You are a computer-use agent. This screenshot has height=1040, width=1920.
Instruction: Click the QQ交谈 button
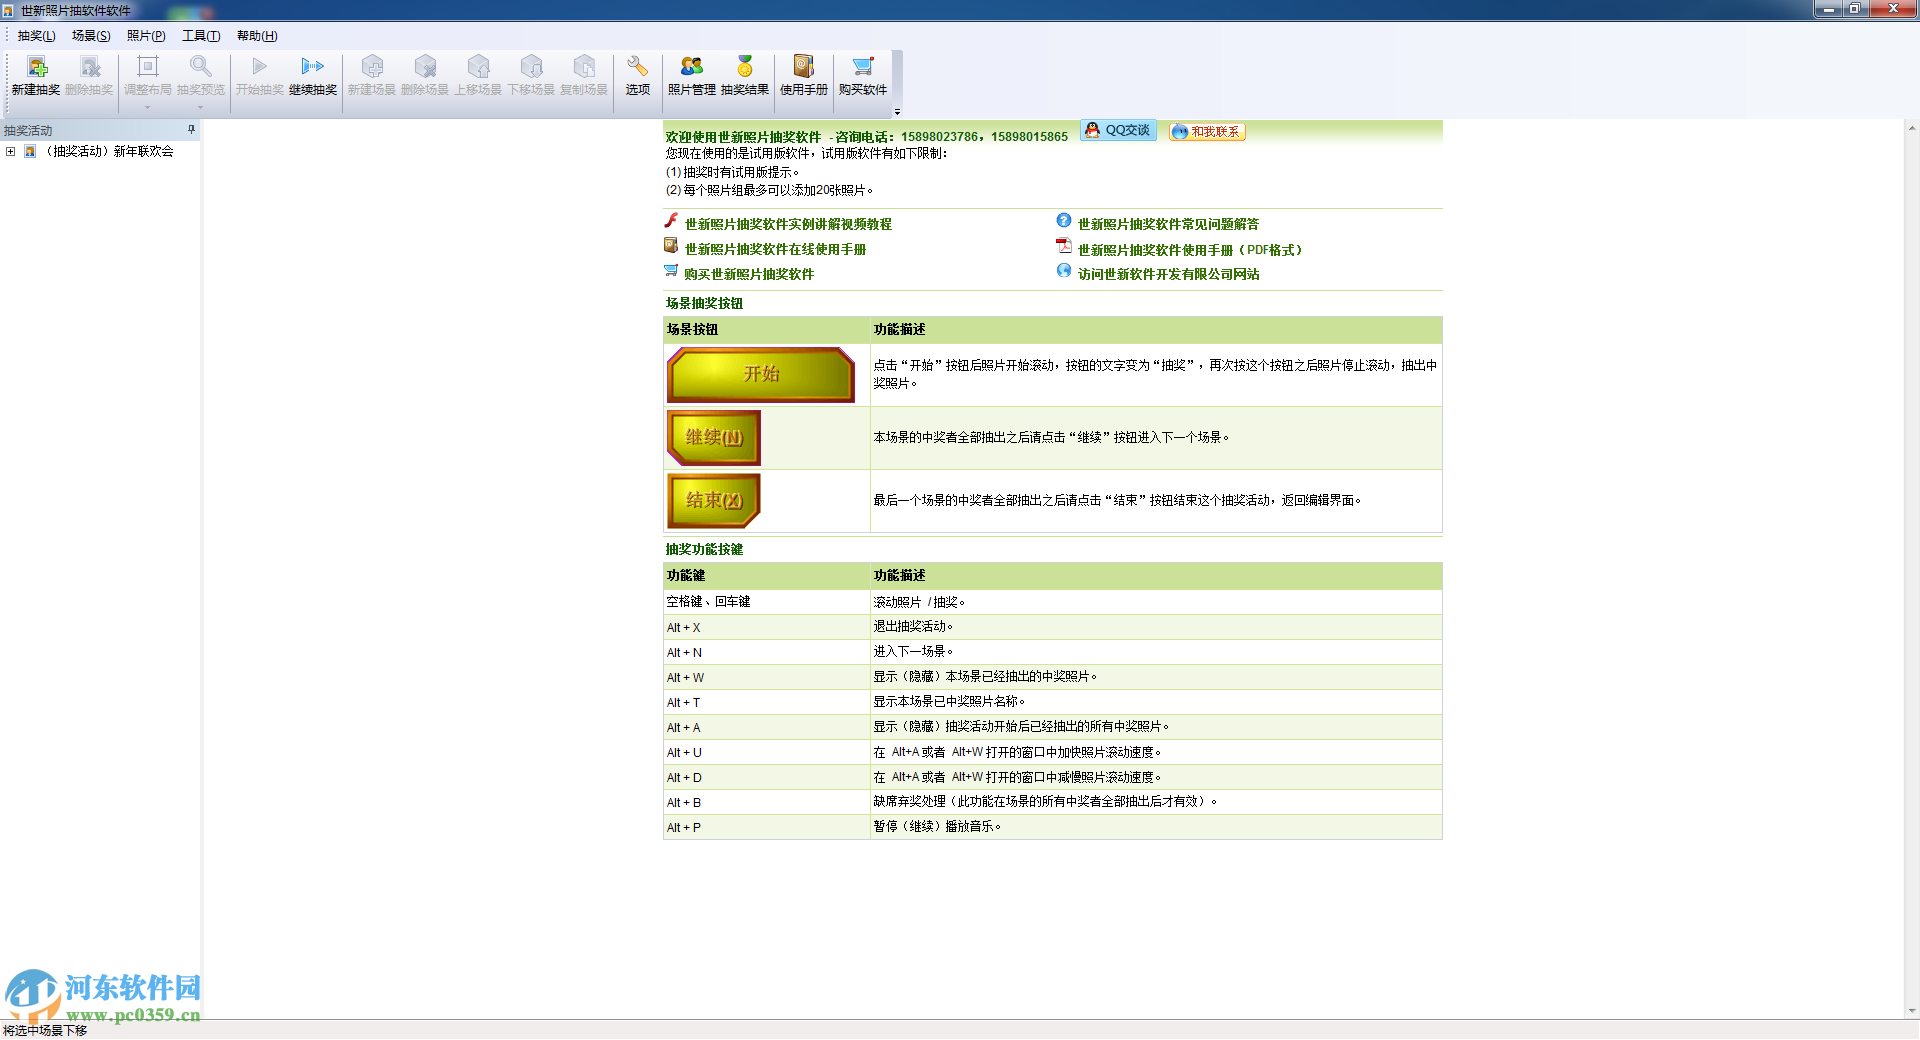[1118, 131]
